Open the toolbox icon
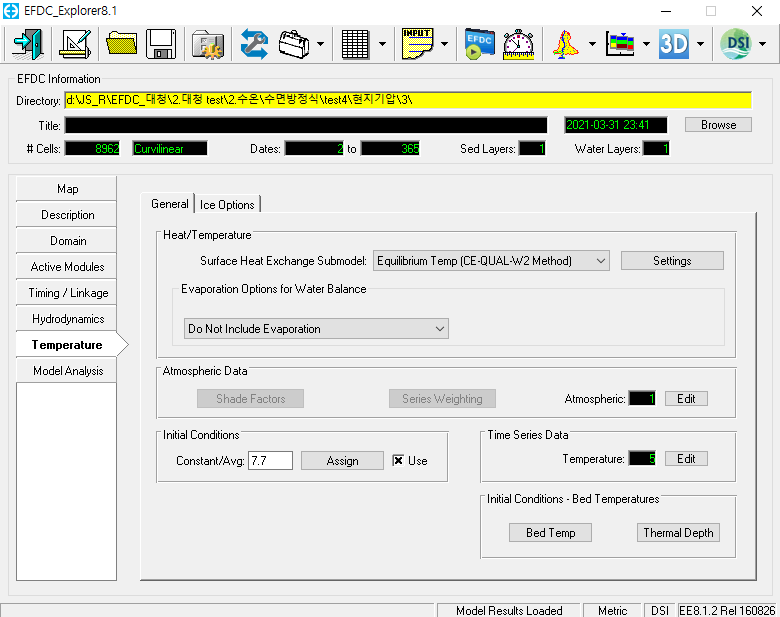This screenshot has height=617, width=780. pyautogui.click(x=294, y=44)
